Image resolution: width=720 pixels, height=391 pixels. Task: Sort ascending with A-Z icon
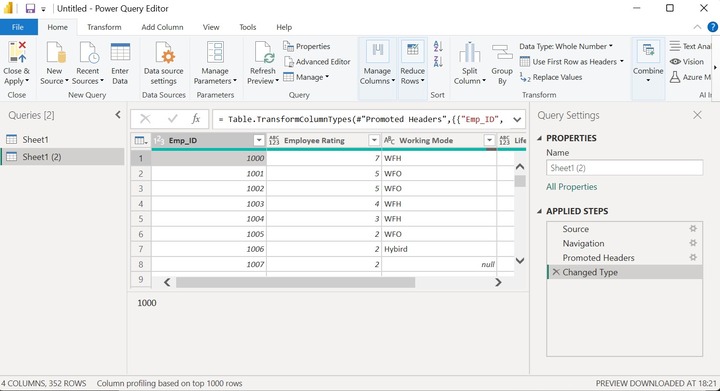(438, 46)
